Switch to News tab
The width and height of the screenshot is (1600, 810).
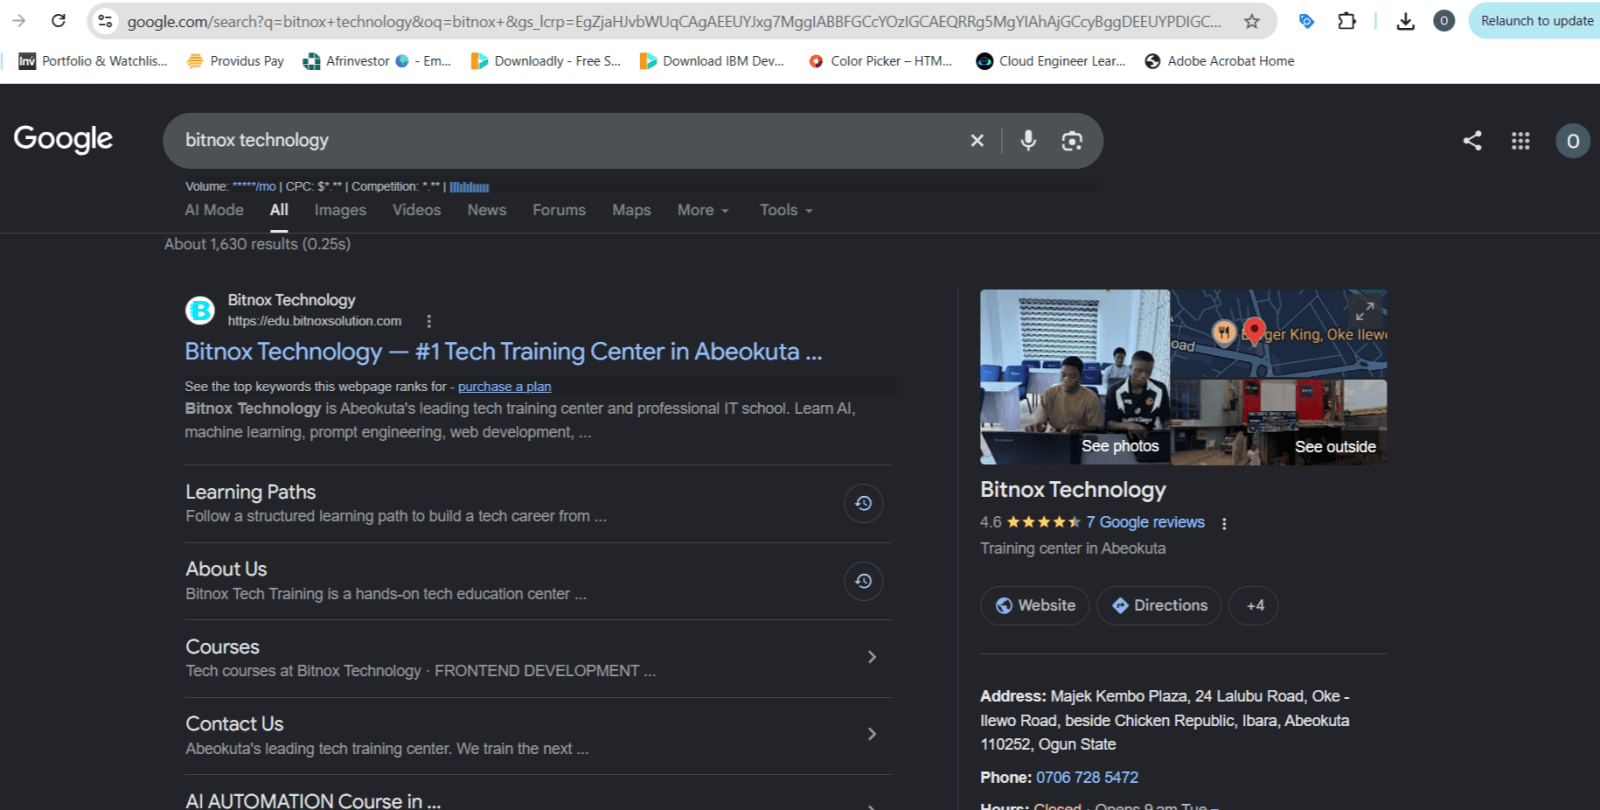pos(487,210)
